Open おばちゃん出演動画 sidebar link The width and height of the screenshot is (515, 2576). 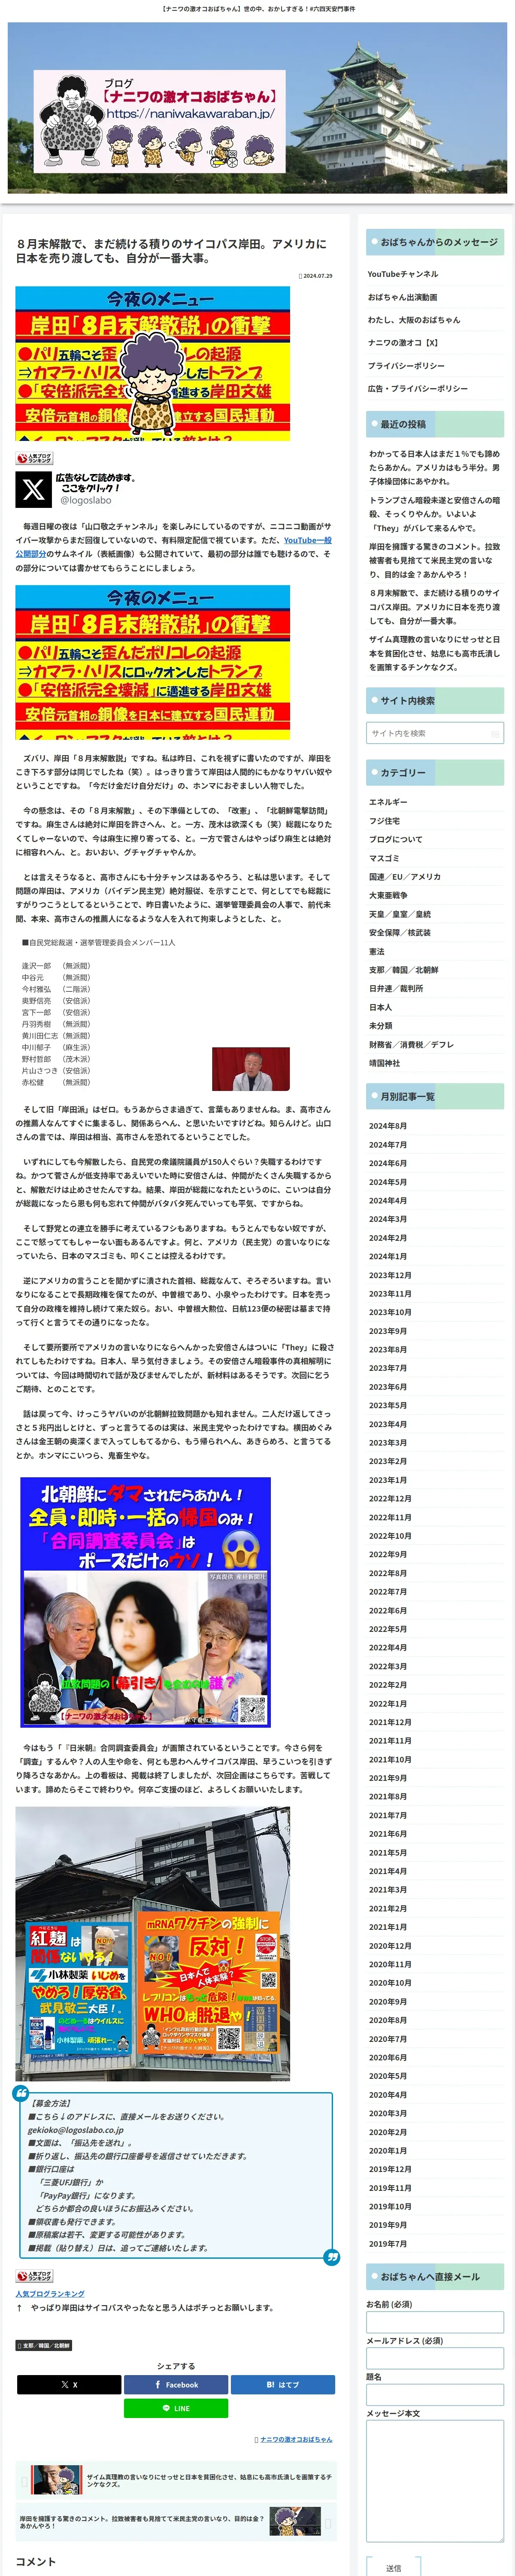tap(402, 297)
